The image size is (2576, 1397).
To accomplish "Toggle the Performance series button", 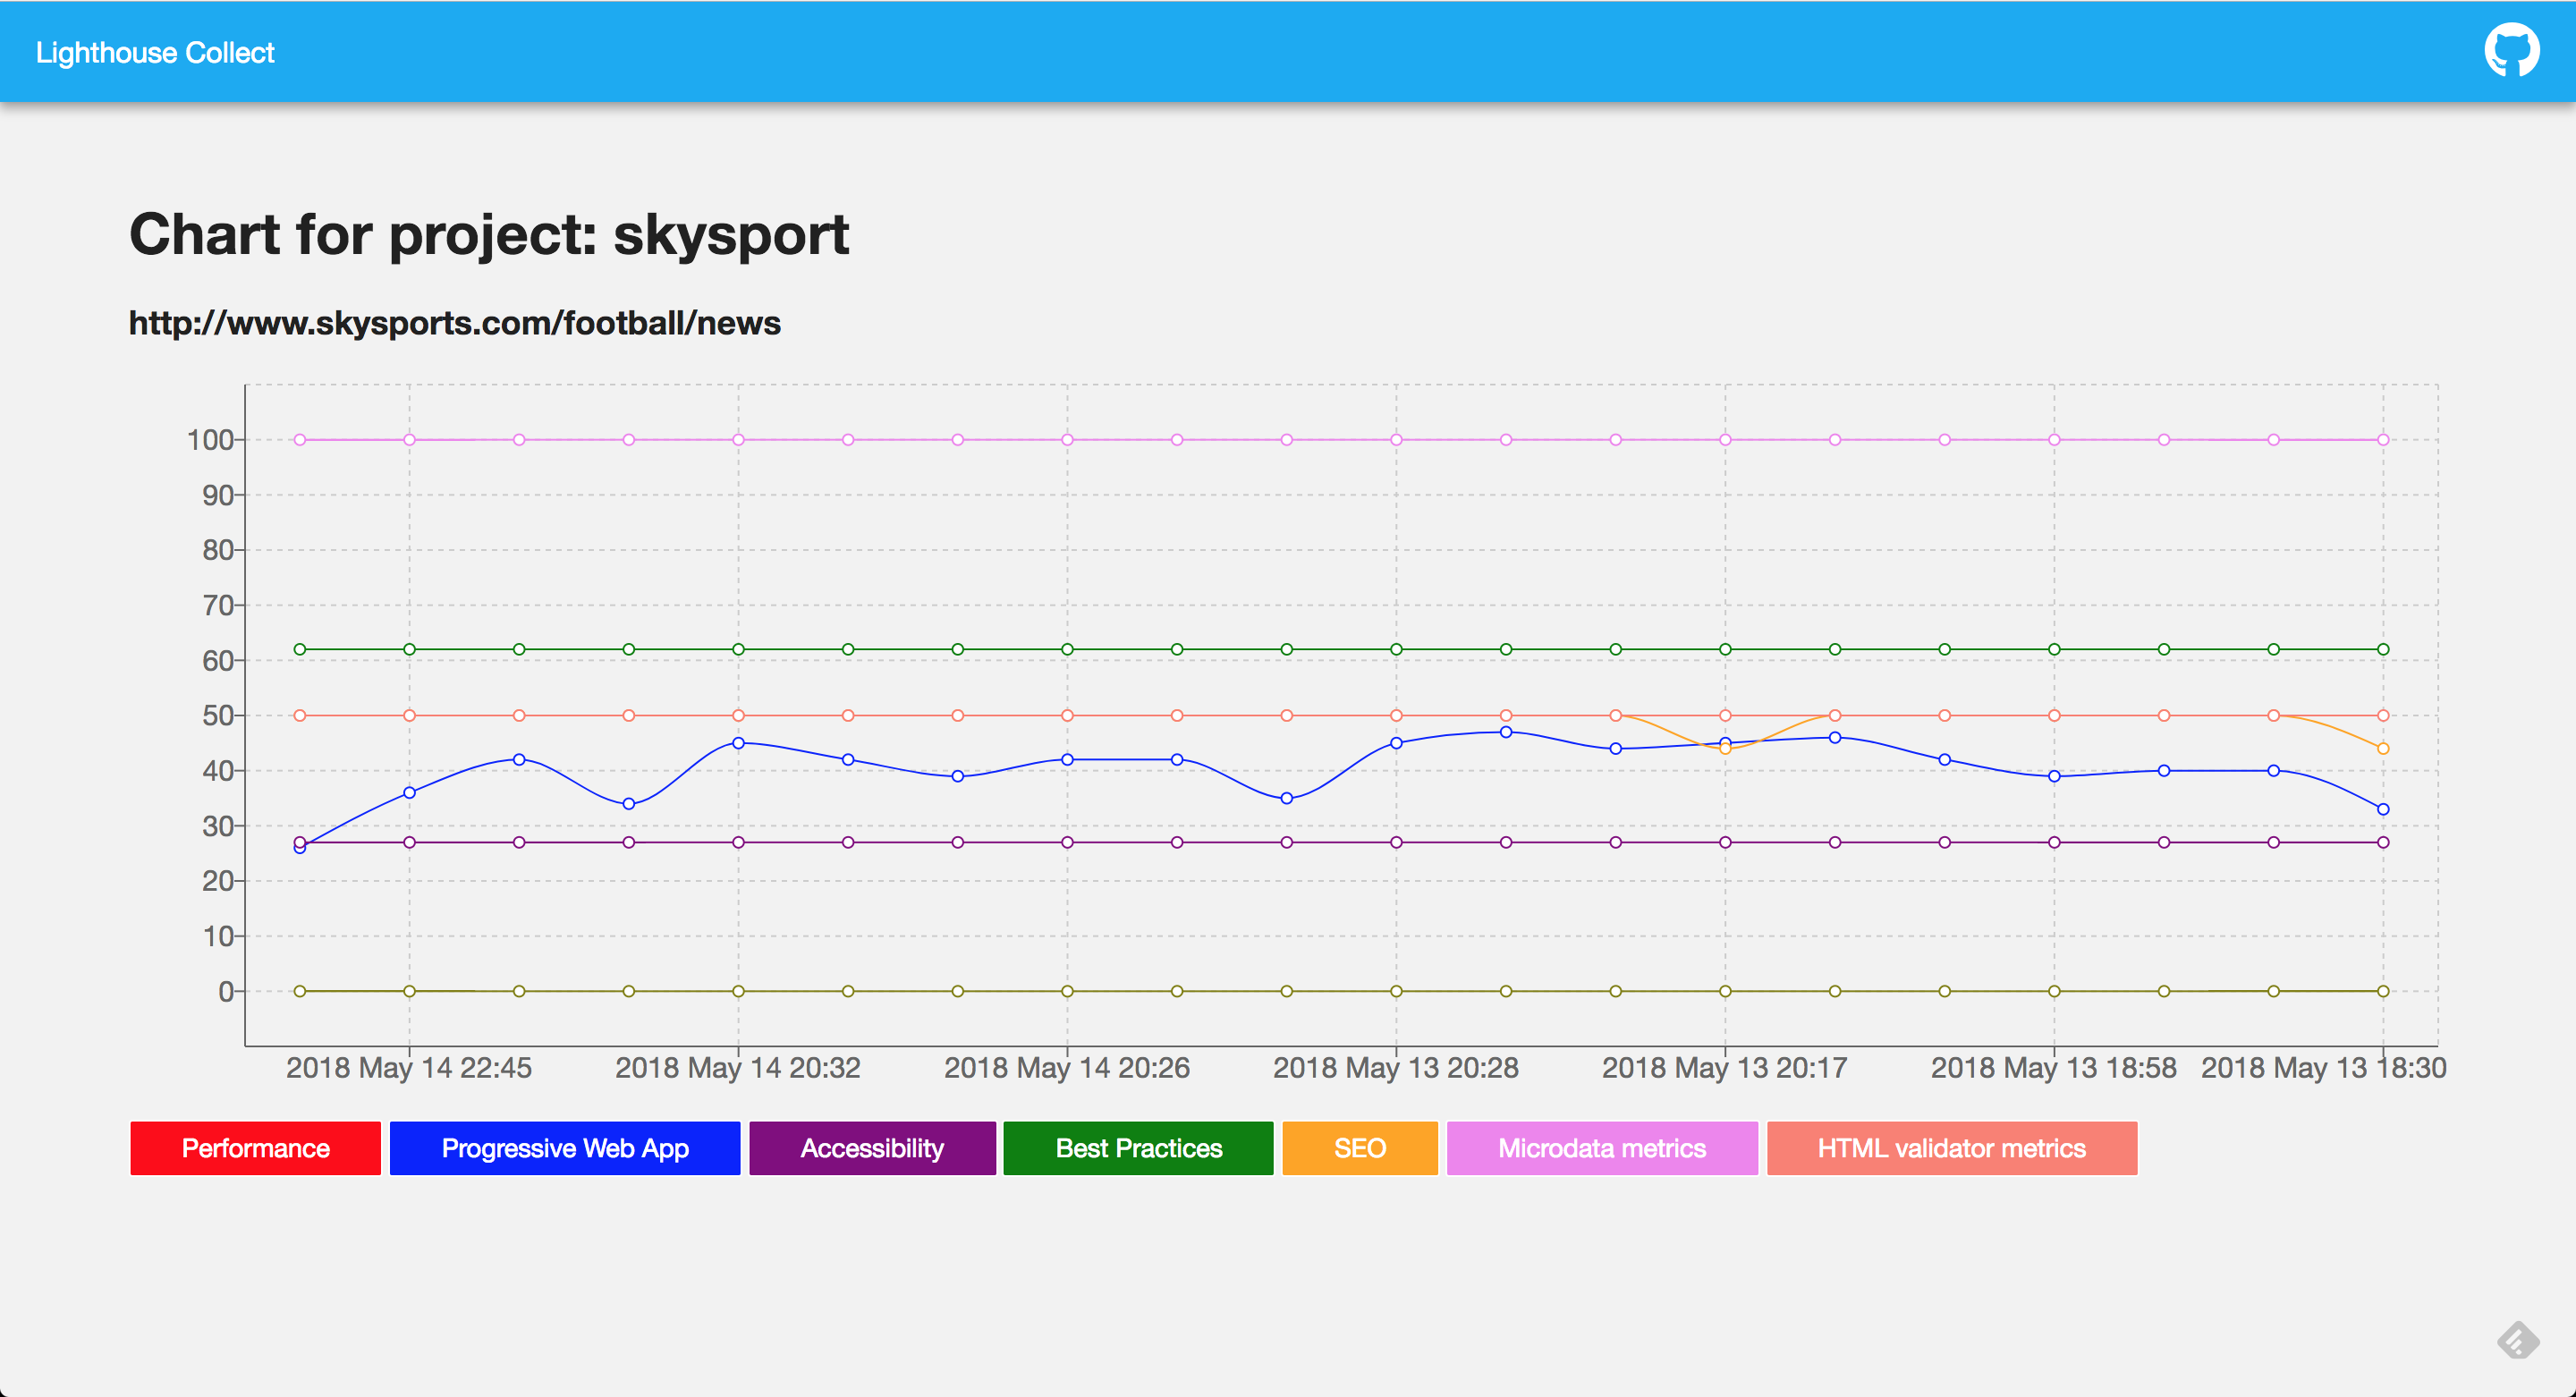I will pos(255,1148).
